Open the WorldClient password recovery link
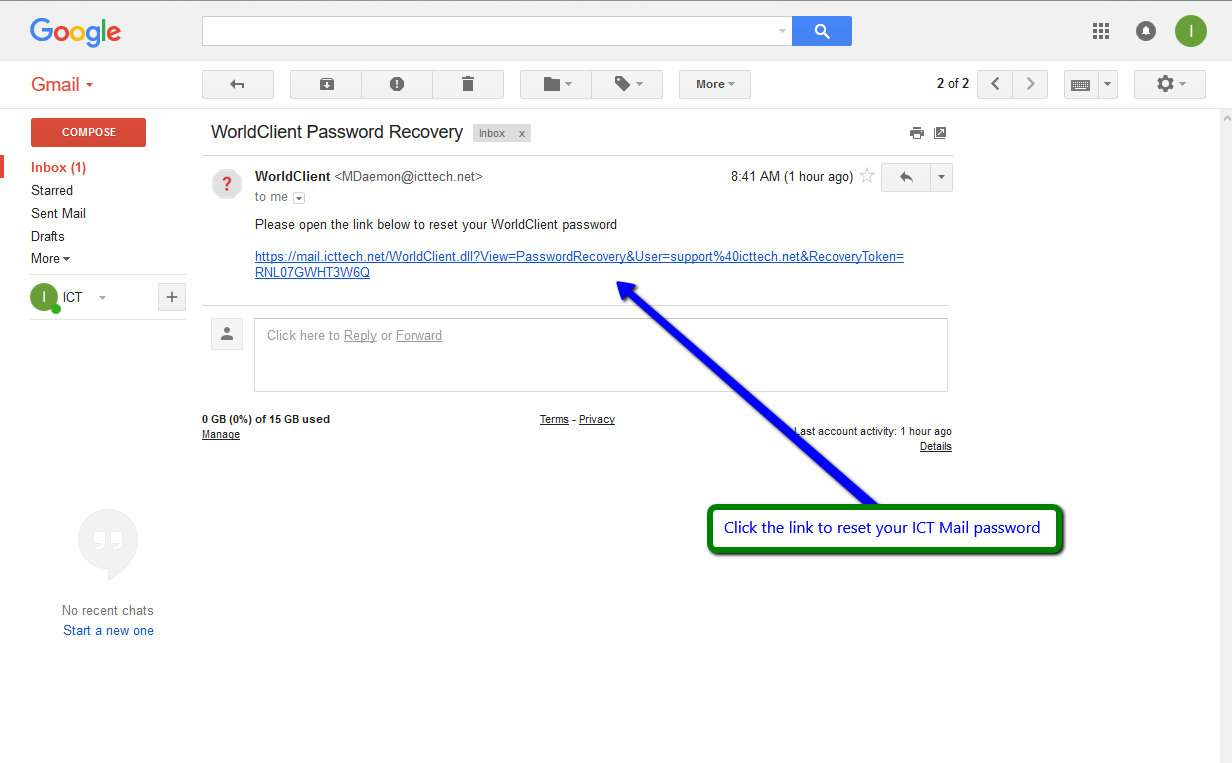1232x763 pixels. [578, 257]
